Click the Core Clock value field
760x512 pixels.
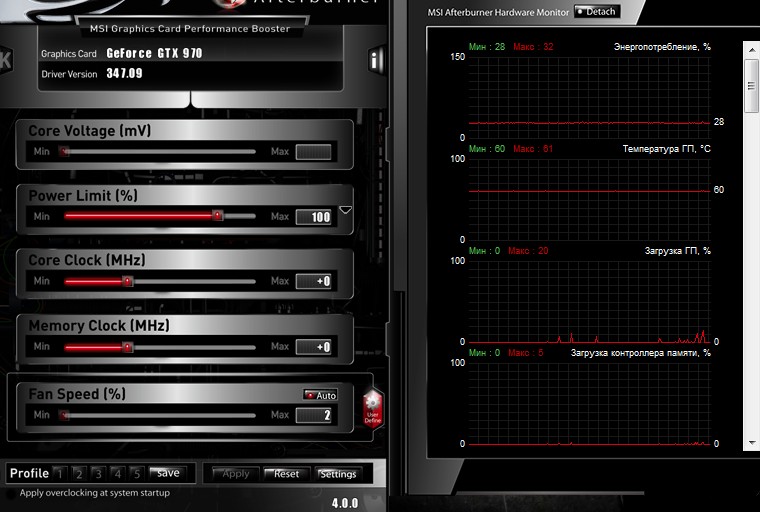click(313, 282)
